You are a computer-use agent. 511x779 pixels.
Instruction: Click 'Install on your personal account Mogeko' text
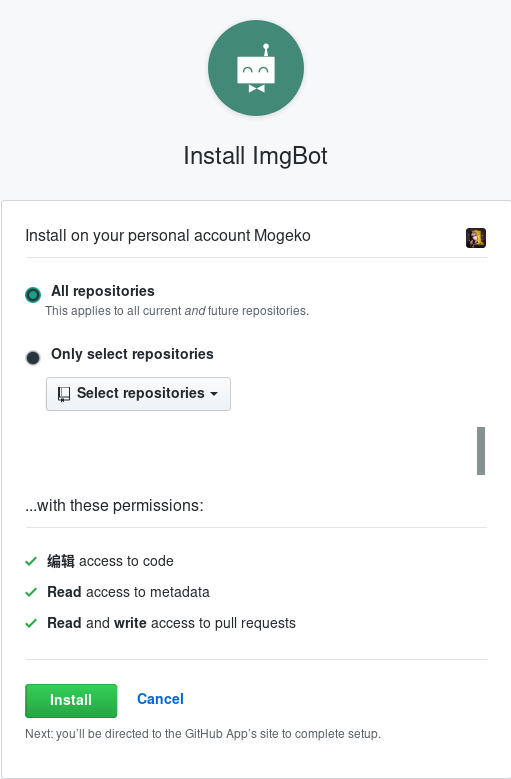tap(168, 235)
